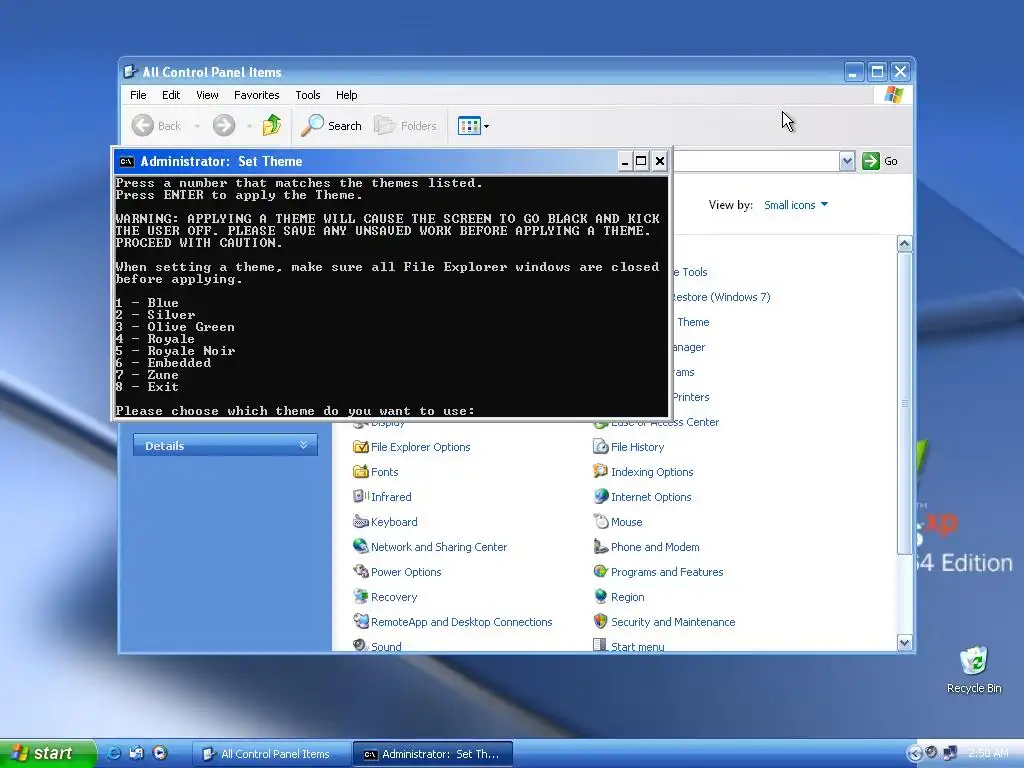Image resolution: width=1024 pixels, height=768 pixels.
Task: Open the Back history dropdown arrow
Action: click(197, 126)
